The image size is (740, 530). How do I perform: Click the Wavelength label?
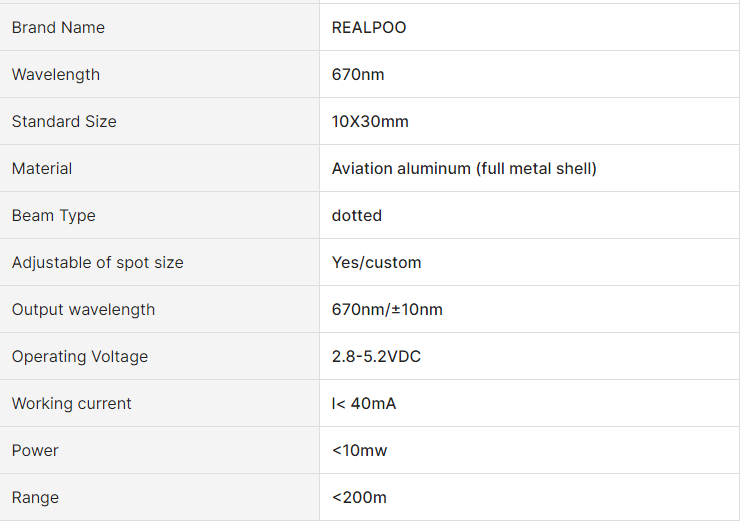[x=56, y=75]
